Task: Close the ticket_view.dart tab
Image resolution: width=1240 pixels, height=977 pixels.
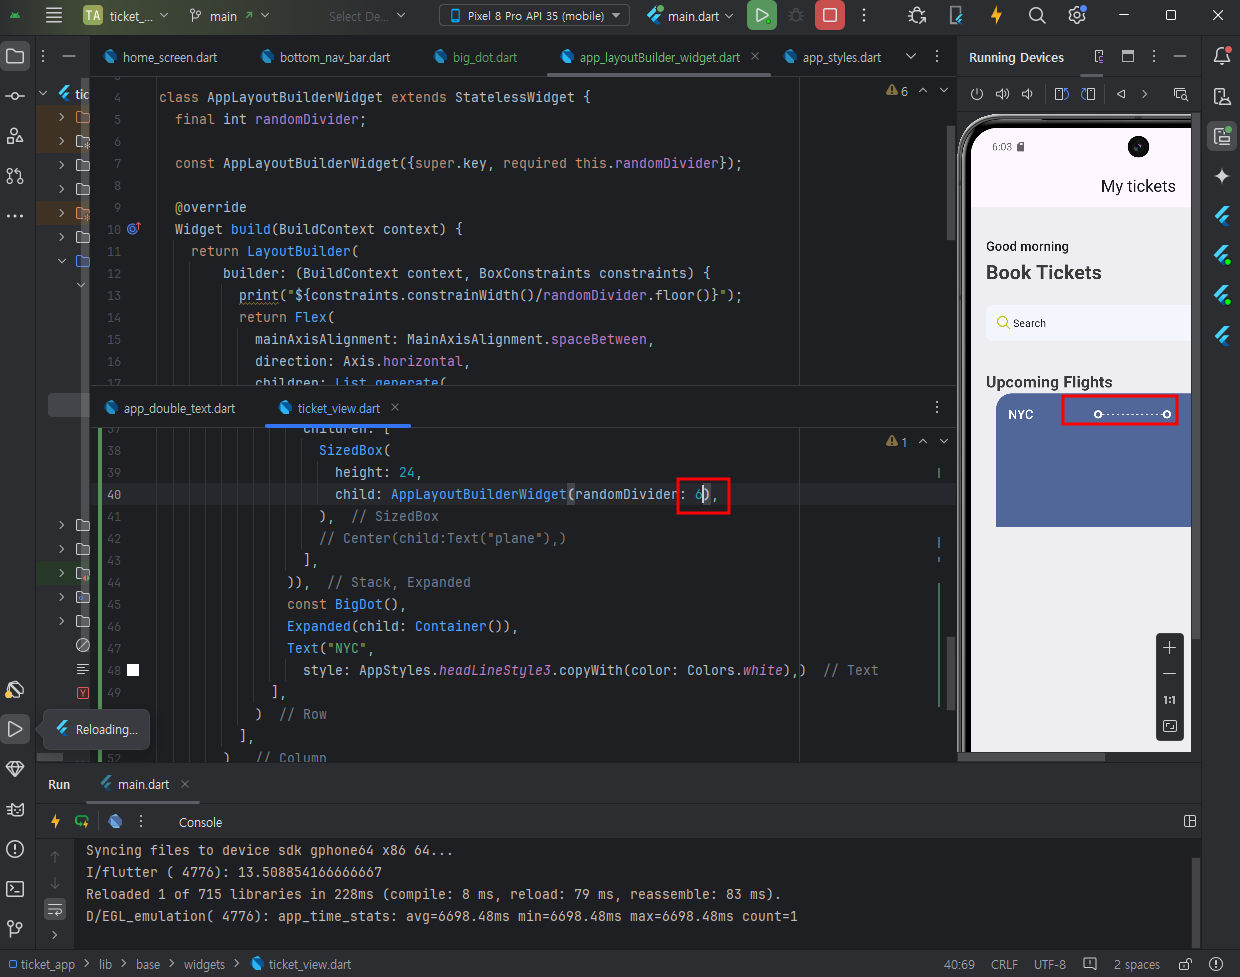Action: point(395,407)
